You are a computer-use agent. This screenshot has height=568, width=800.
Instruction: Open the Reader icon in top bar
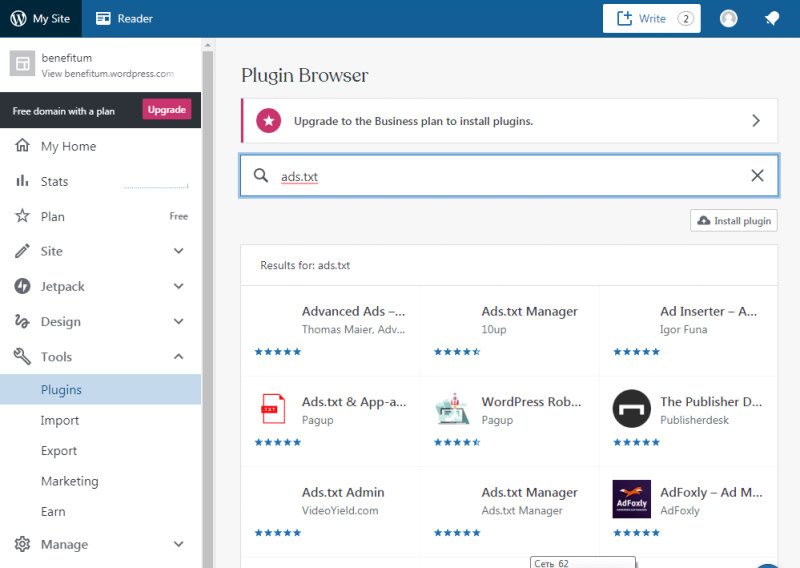point(103,18)
